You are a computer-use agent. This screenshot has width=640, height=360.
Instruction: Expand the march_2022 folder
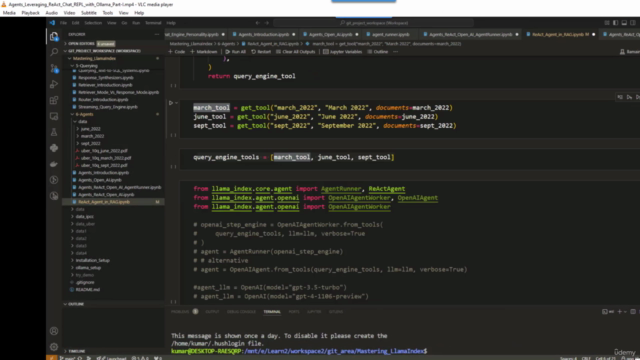(92, 136)
